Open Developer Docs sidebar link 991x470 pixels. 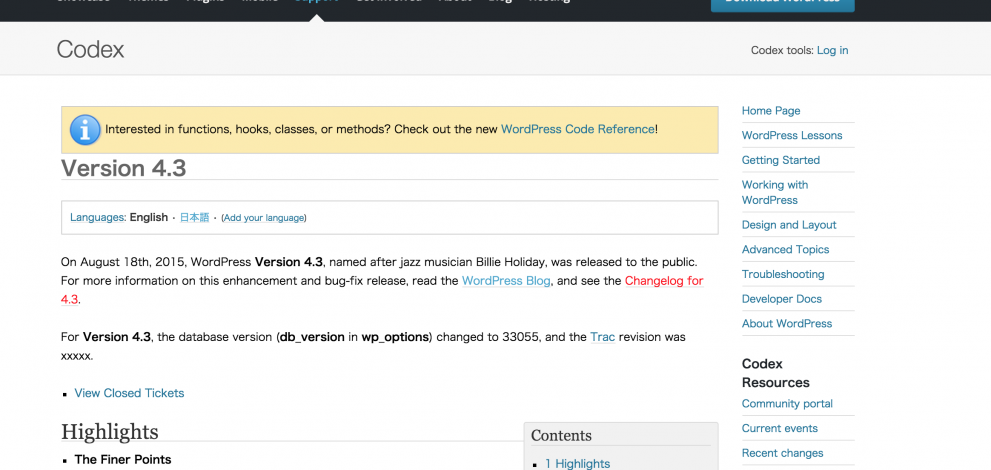782,299
